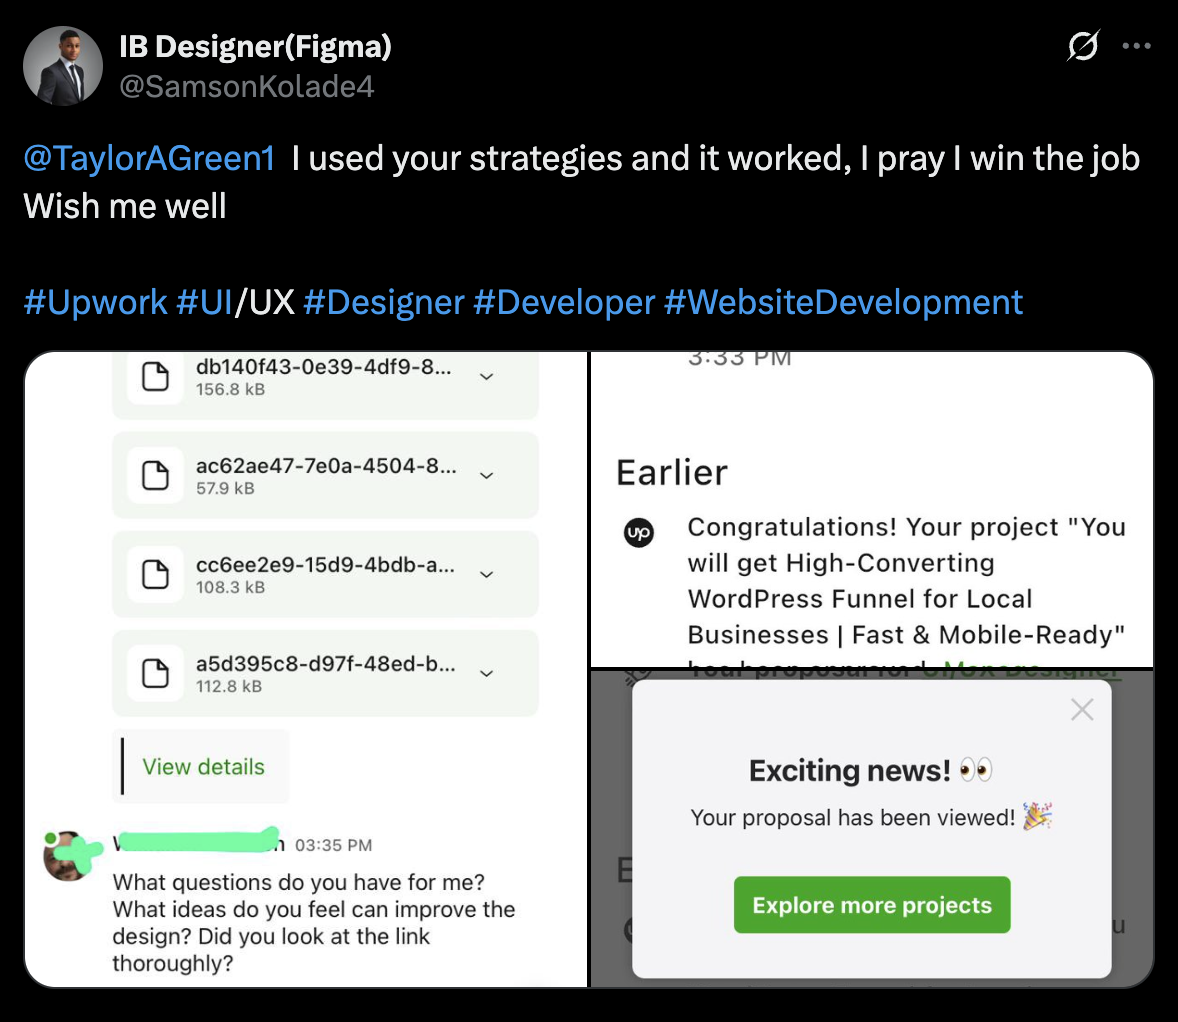
Task: Open the @TaylorAGreen1 mention
Action: tap(149, 159)
